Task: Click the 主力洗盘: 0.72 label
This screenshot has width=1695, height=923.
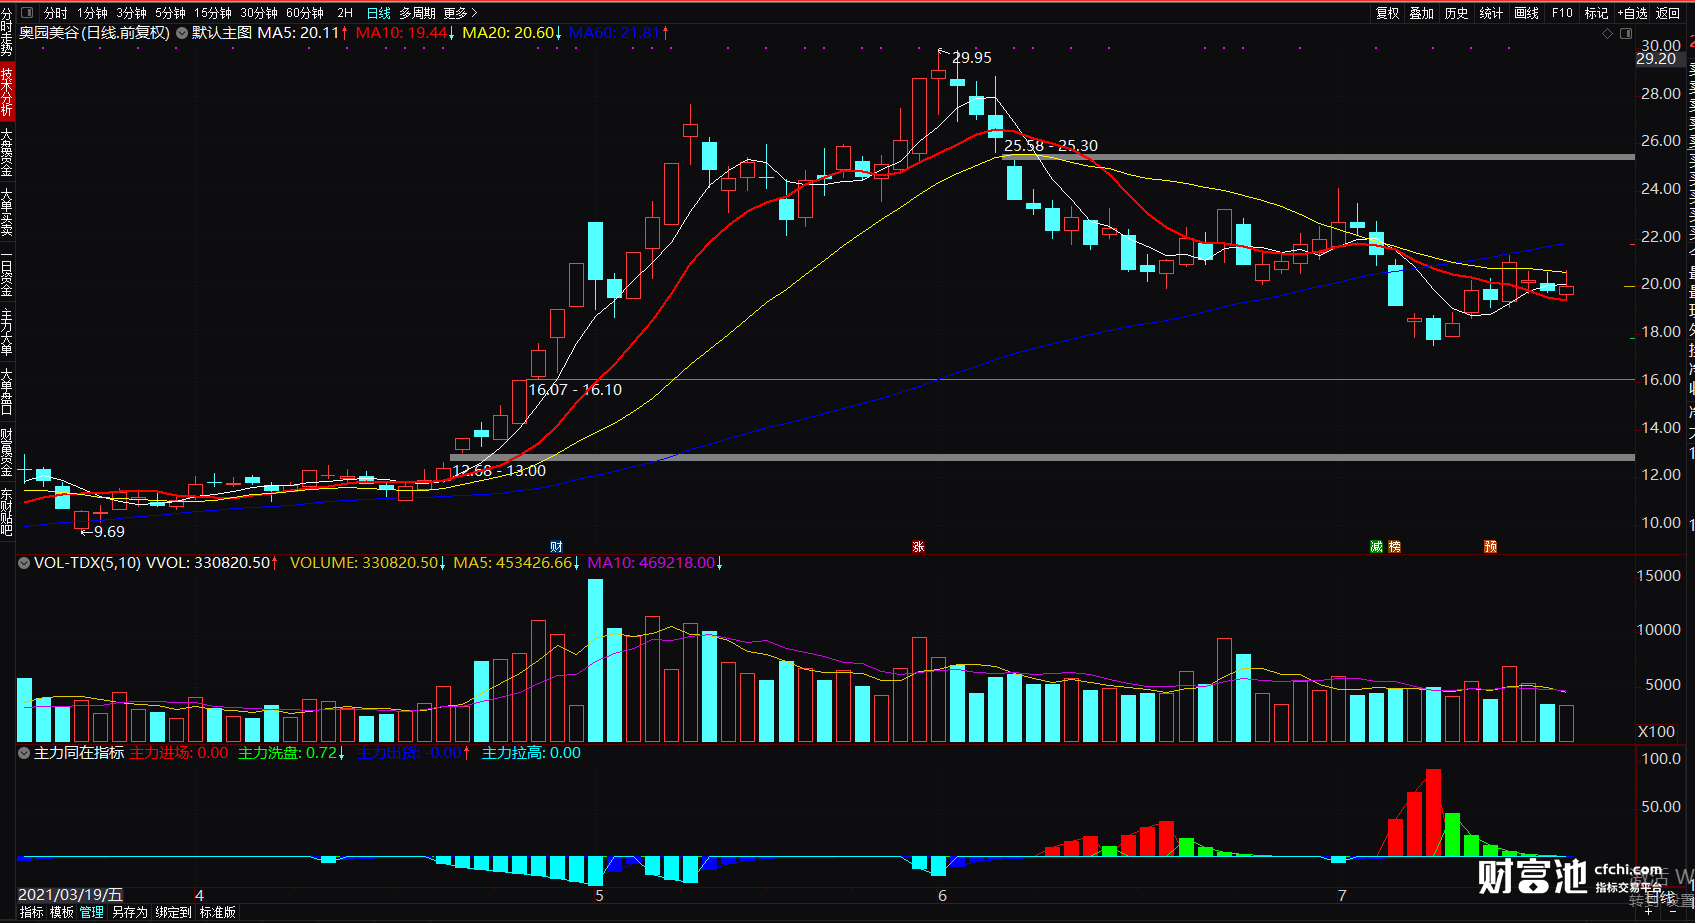Action: click(x=291, y=753)
